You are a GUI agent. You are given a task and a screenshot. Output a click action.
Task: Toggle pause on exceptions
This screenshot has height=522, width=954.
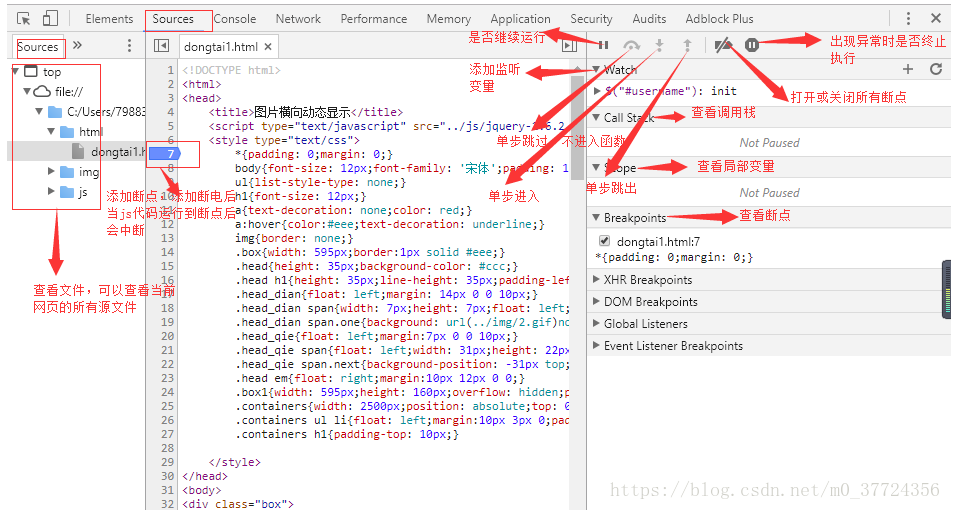(752, 45)
